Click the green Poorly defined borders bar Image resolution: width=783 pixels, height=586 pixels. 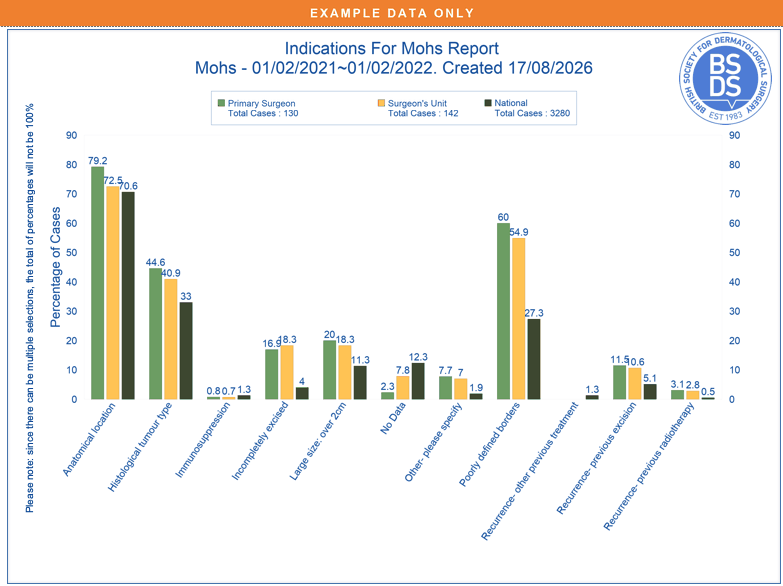(503, 311)
